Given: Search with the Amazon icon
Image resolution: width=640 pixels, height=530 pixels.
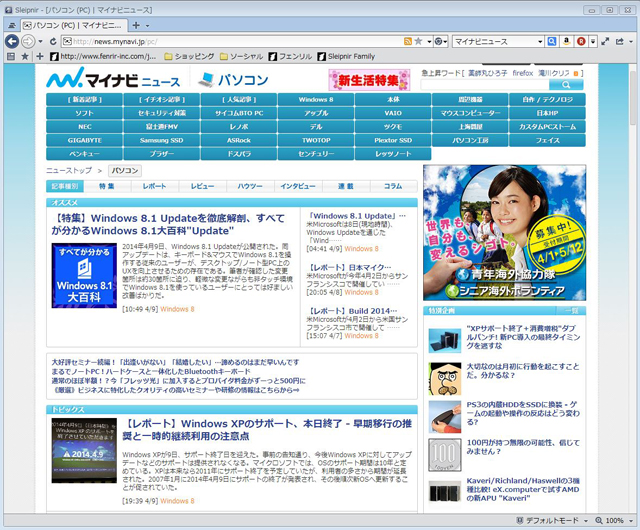Looking at the screenshot, I should [566, 41].
